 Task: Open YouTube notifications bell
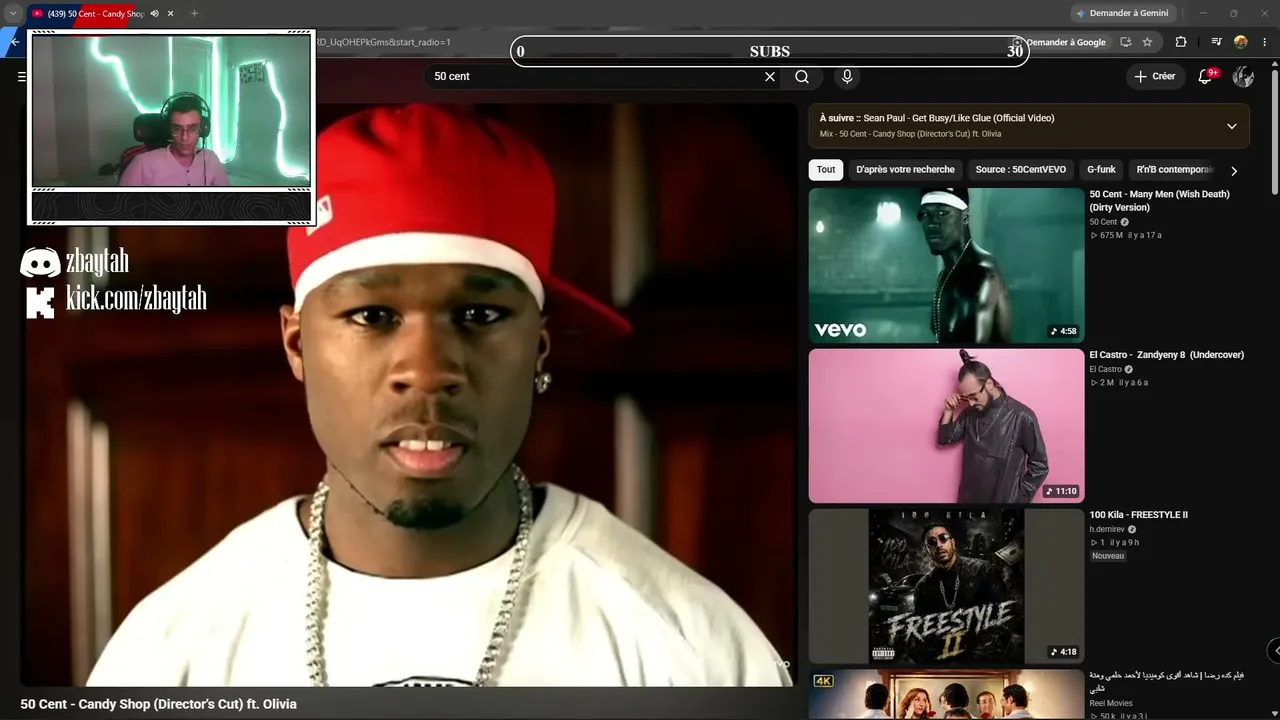pos(1206,77)
